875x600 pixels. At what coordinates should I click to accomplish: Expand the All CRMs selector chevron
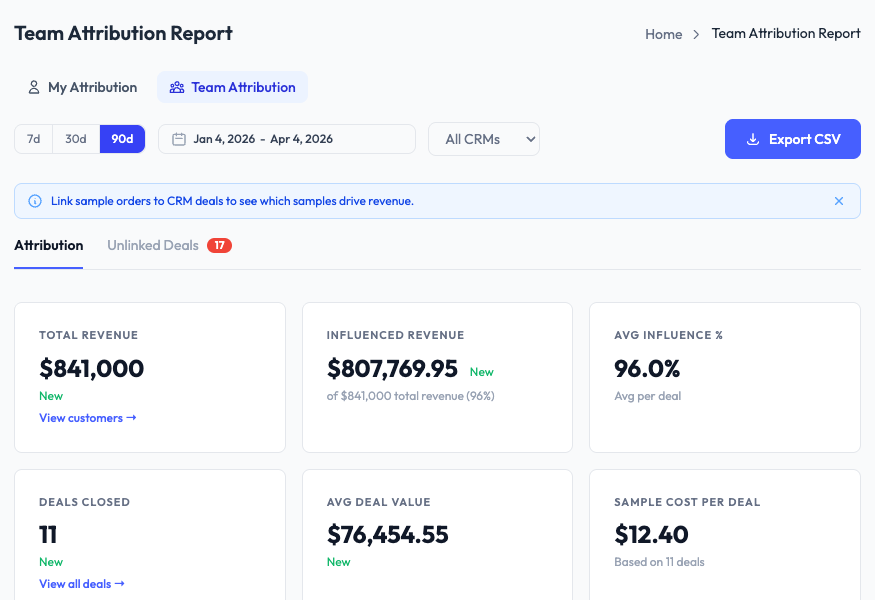pos(528,139)
